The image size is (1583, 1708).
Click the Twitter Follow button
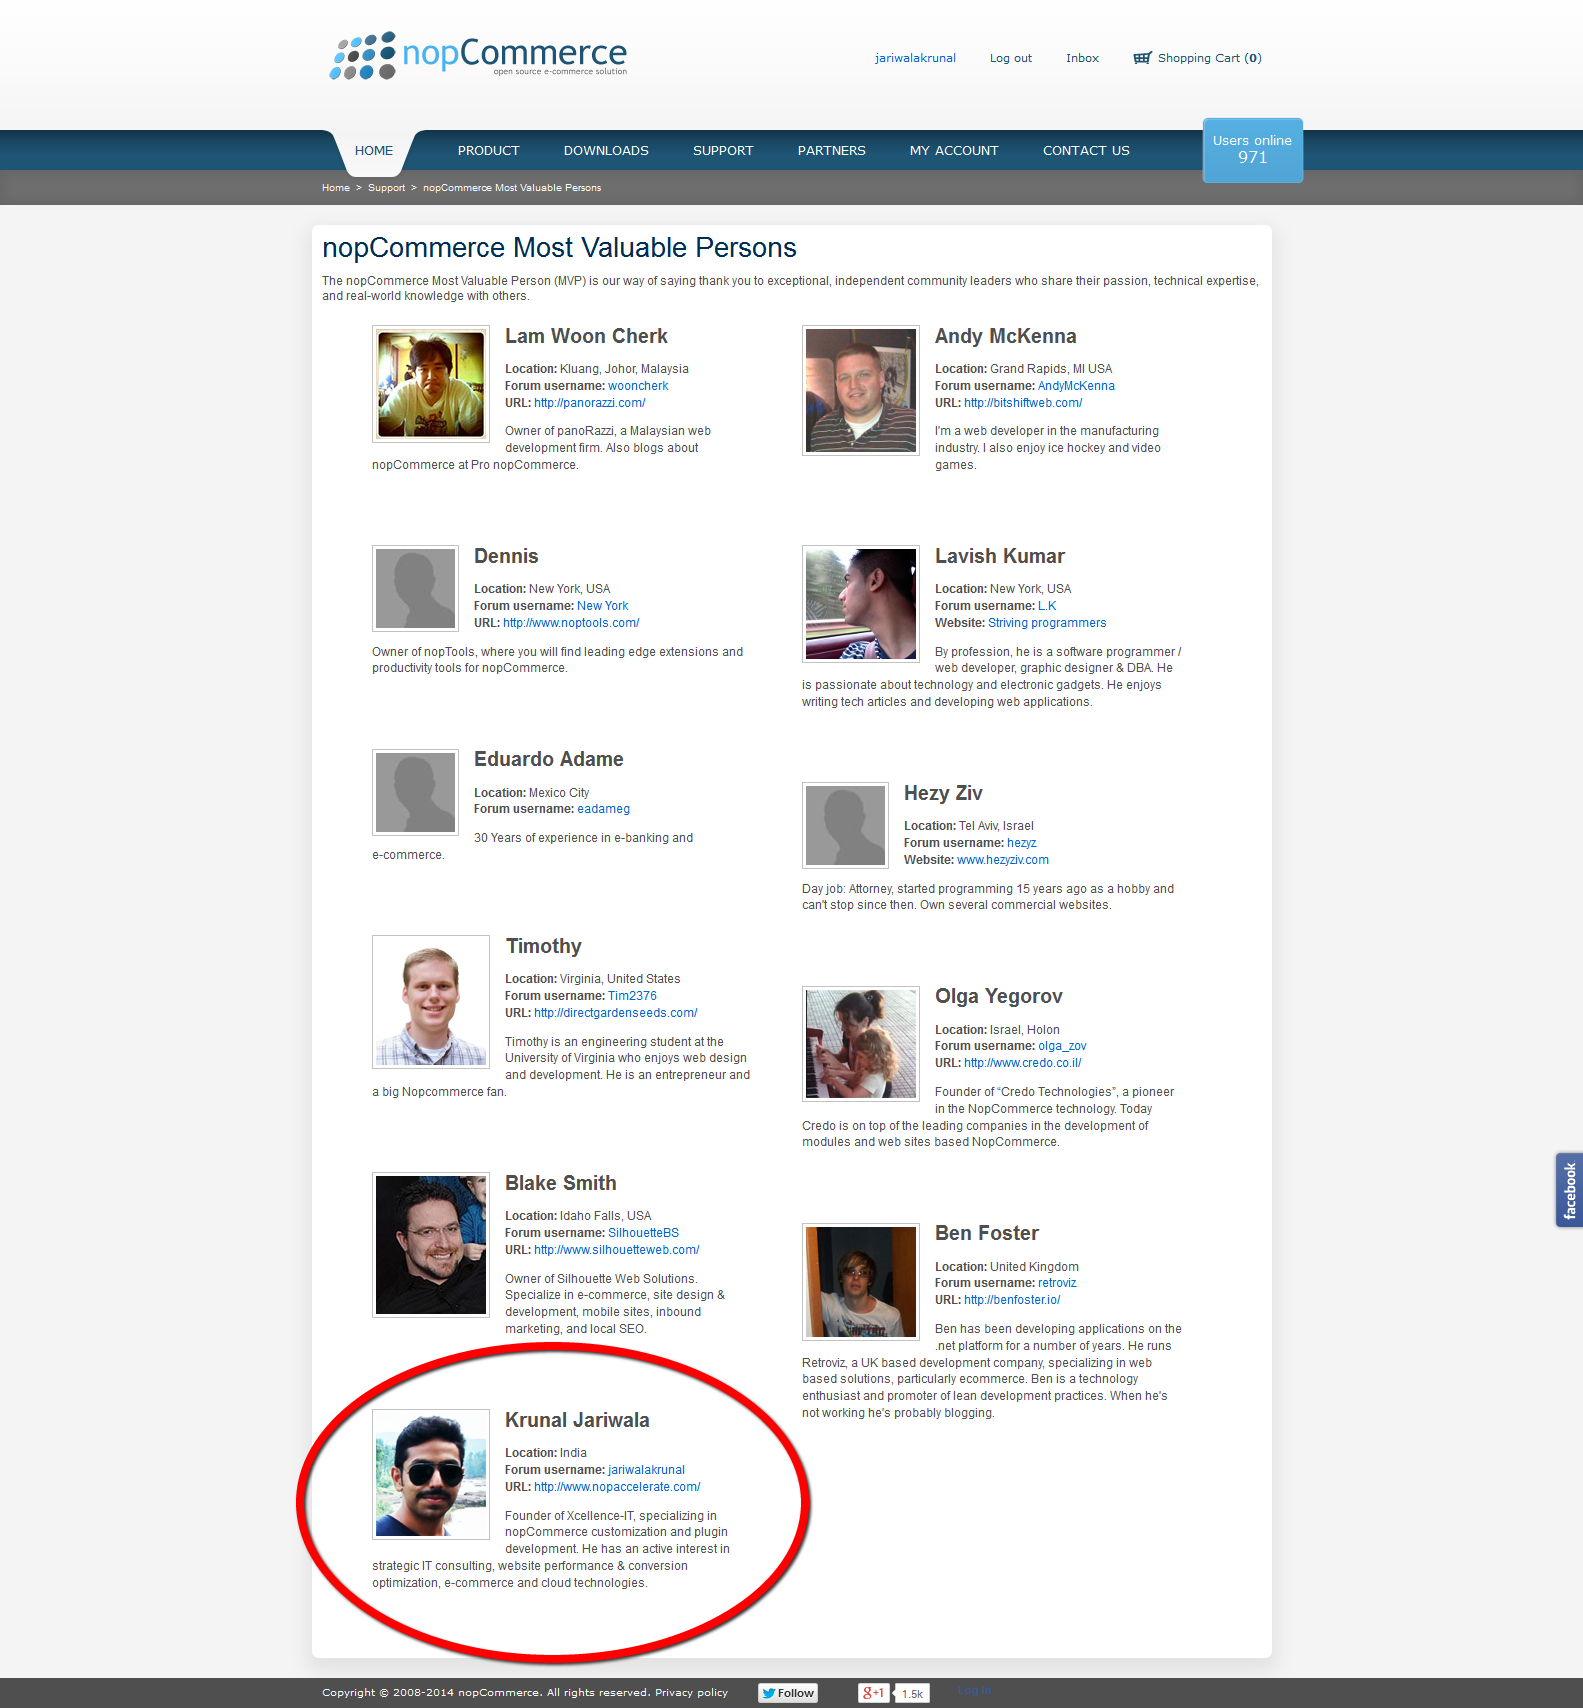(x=788, y=1693)
